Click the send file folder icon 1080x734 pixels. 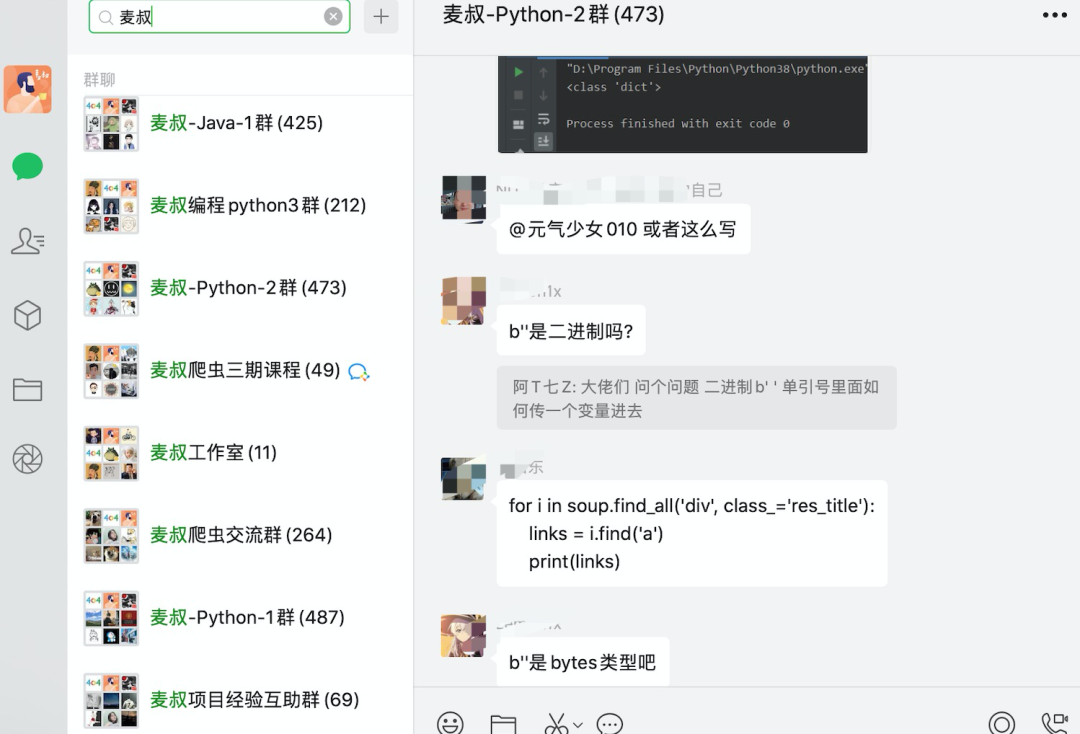click(503, 724)
